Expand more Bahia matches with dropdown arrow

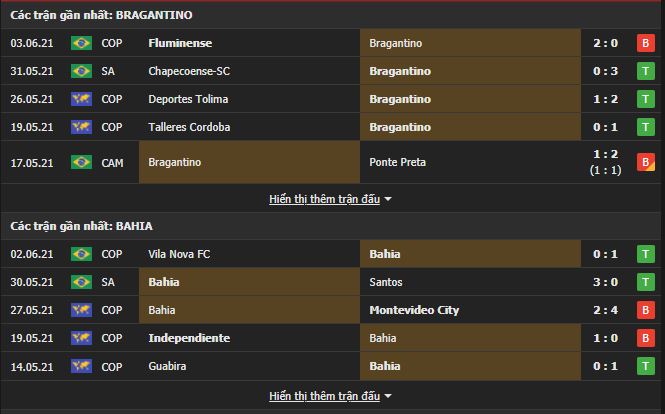[388, 397]
